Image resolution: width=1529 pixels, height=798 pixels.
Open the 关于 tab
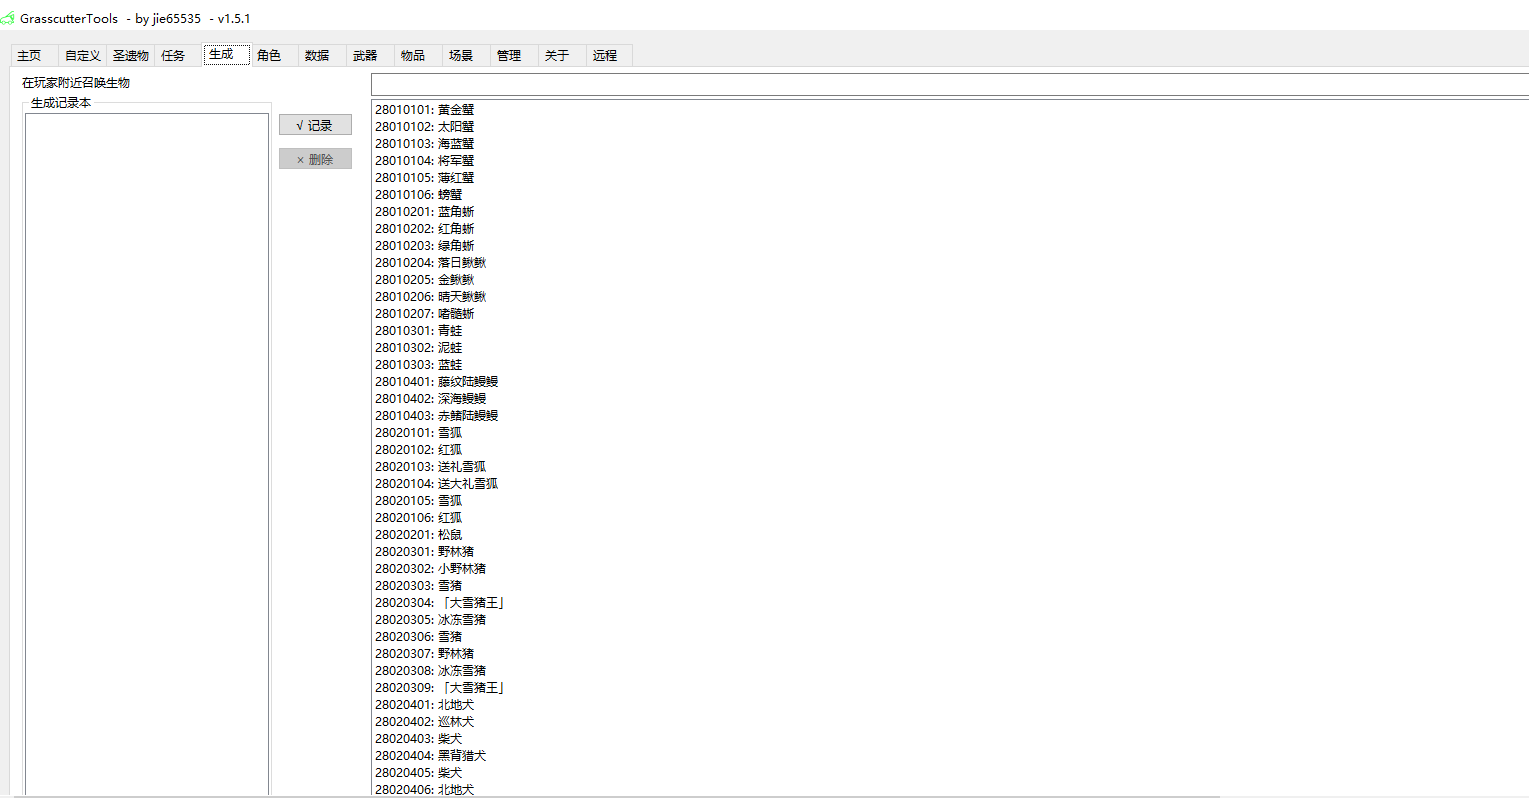pyautogui.click(x=557, y=56)
